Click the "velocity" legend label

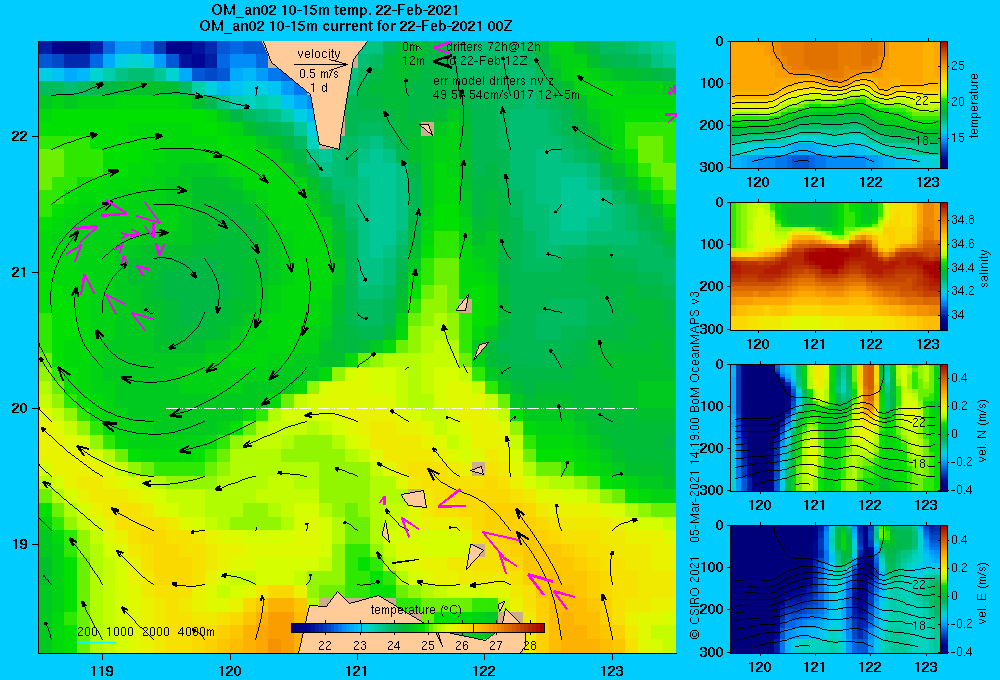(x=319, y=54)
